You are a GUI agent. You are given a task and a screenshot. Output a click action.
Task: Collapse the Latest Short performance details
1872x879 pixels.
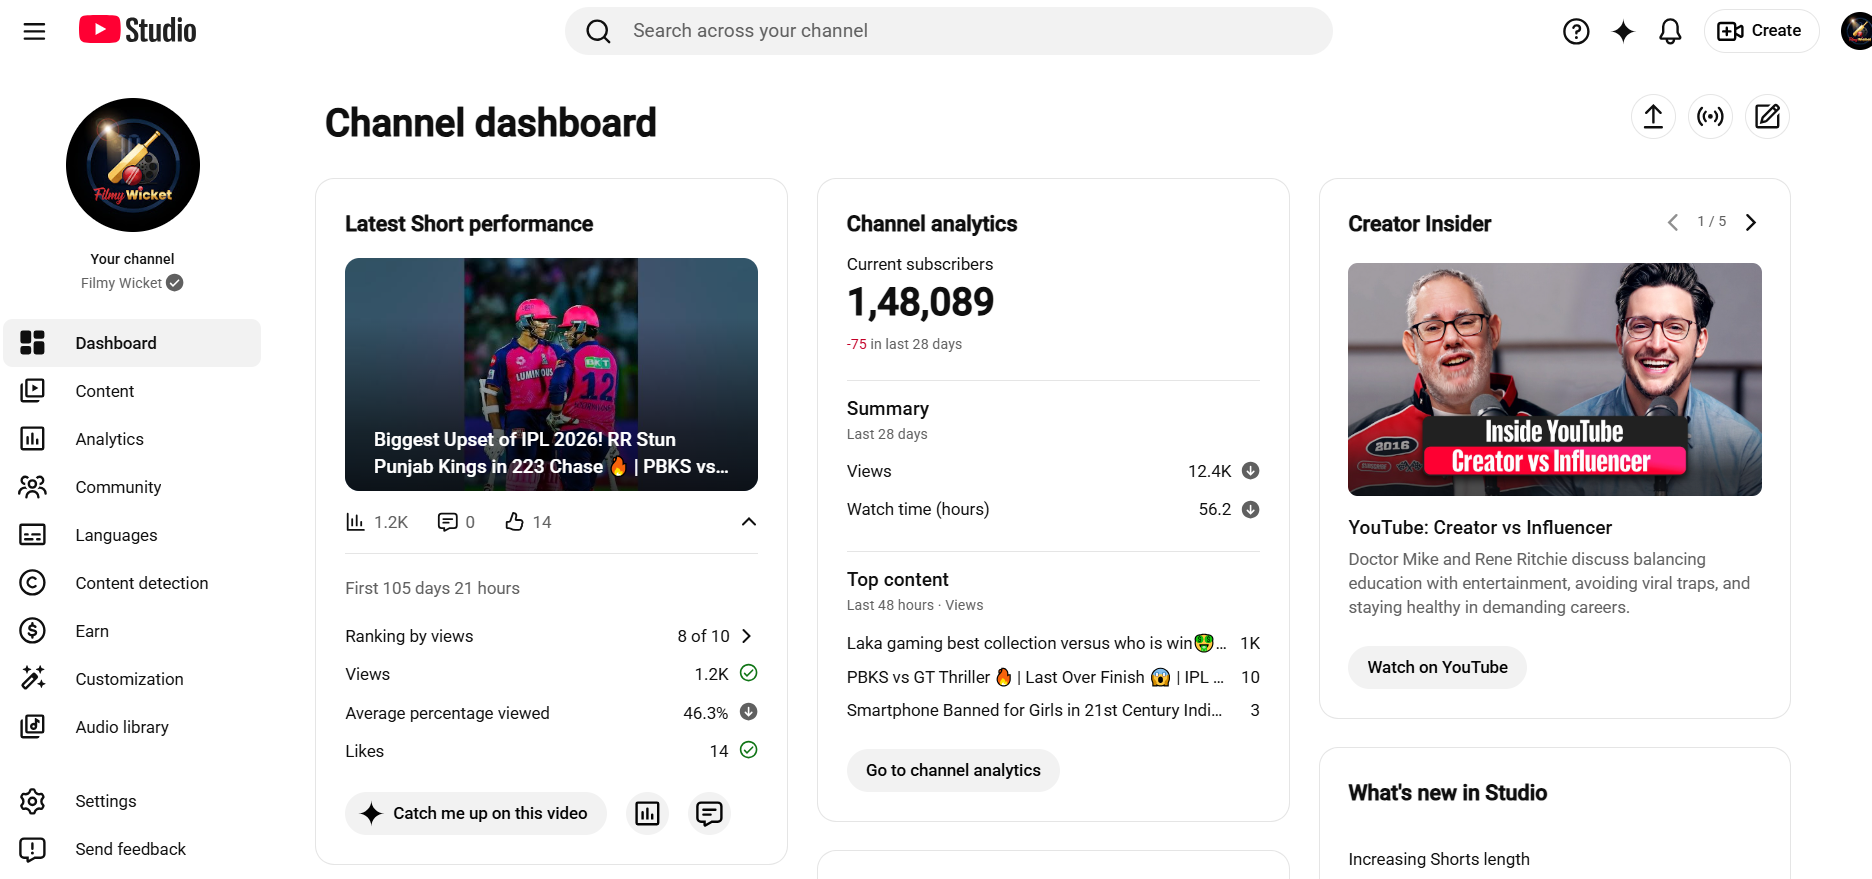[748, 522]
